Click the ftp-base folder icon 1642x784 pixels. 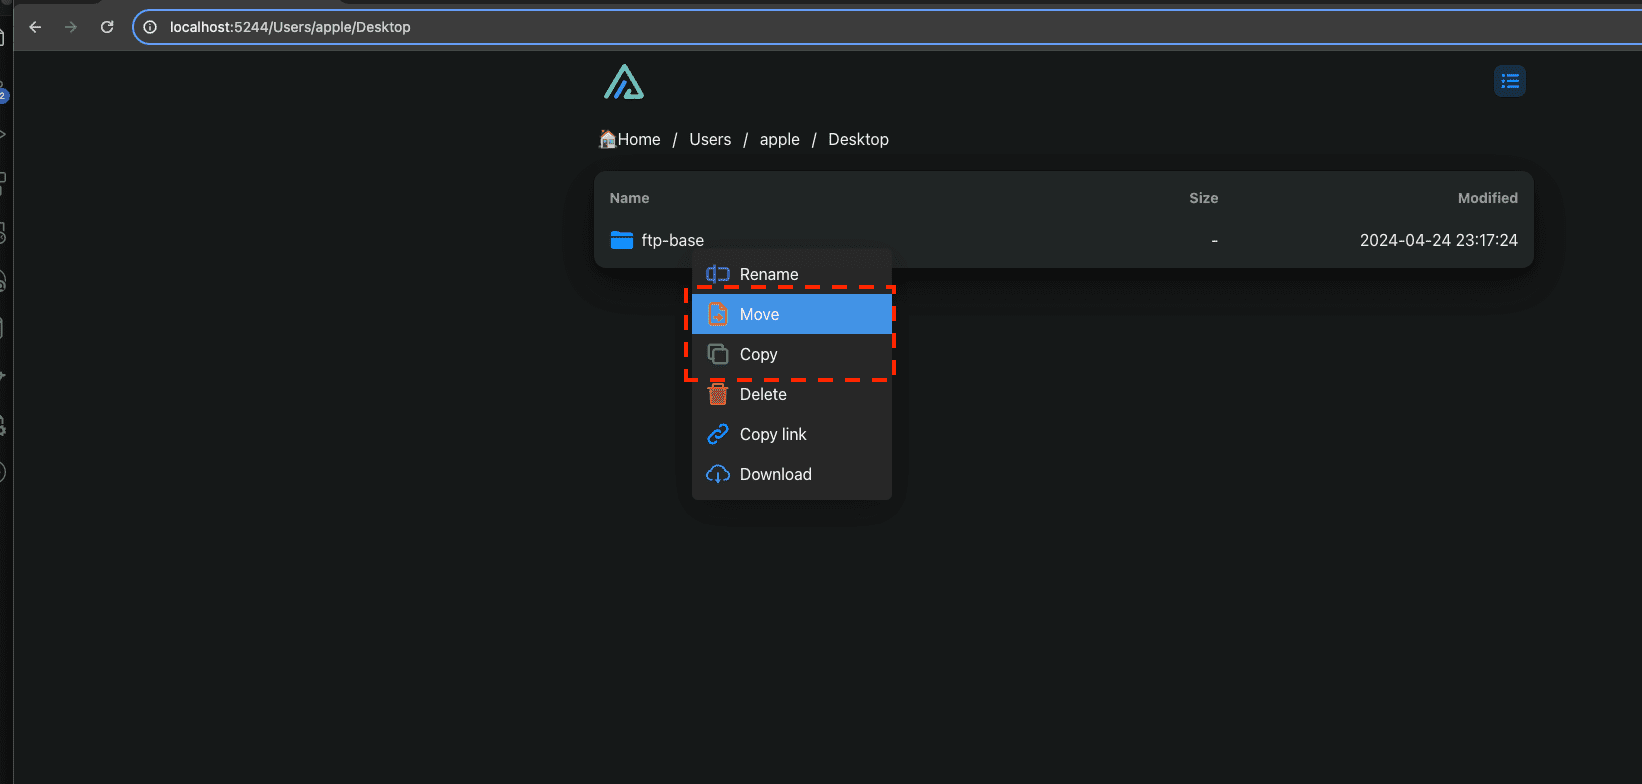tap(622, 240)
